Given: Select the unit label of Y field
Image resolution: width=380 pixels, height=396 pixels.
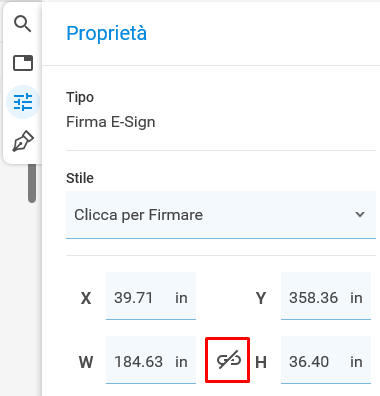Looking at the screenshot, I should click(x=356, y=298).
